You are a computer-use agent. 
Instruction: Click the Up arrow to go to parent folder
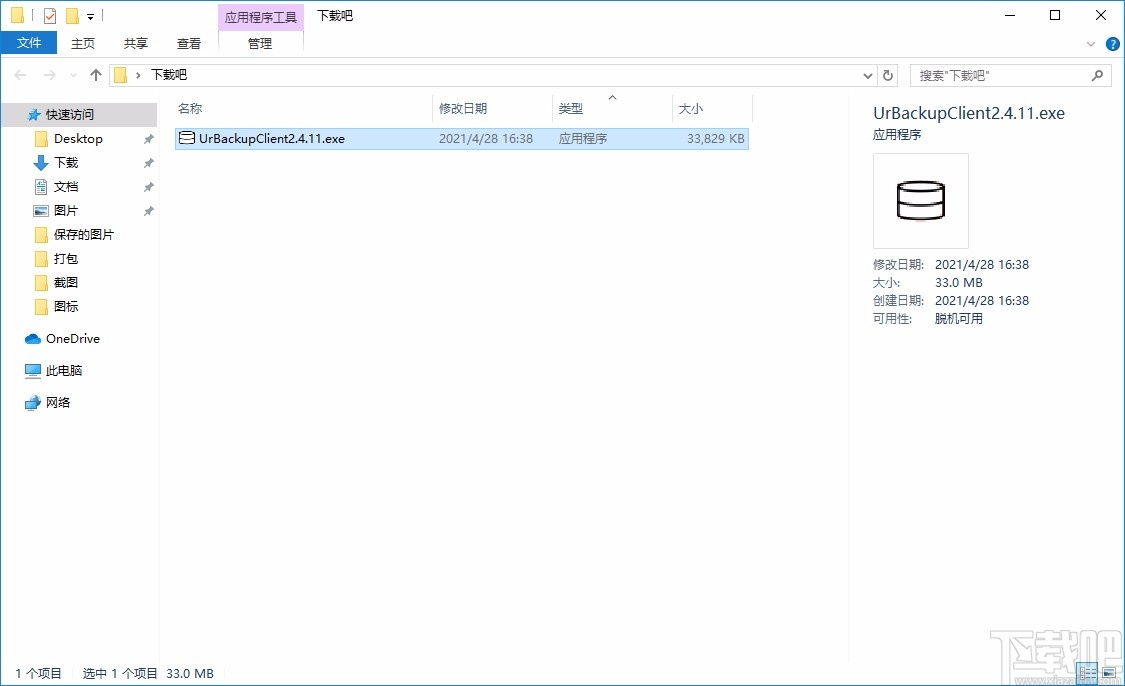pyautogui.click(x=95, y=74)
